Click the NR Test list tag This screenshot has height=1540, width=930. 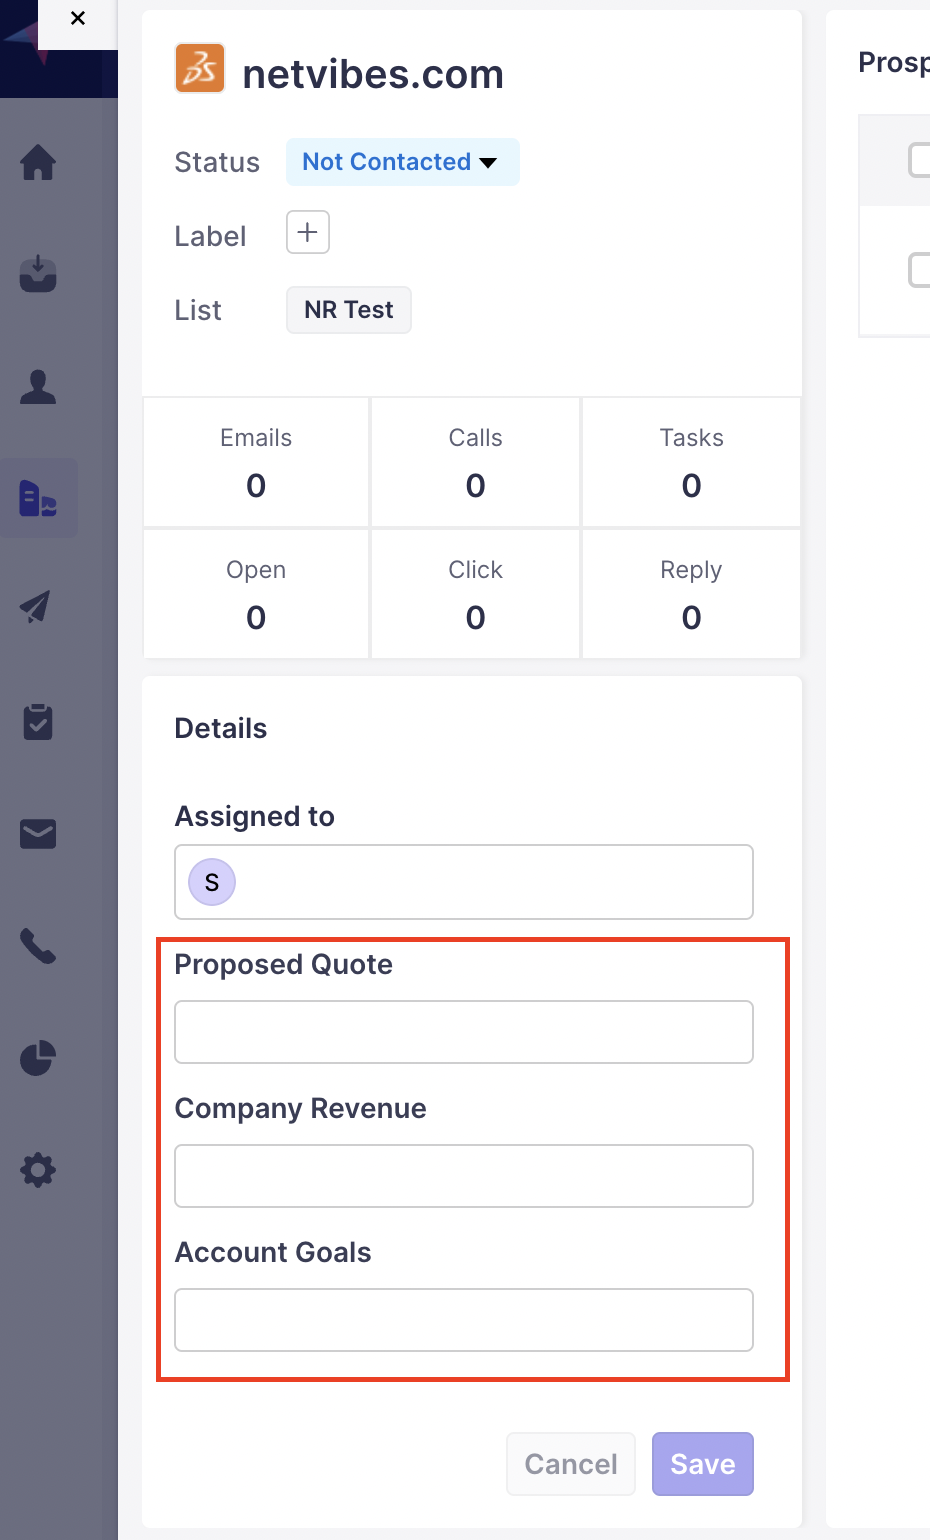click(x=348, y=310)
